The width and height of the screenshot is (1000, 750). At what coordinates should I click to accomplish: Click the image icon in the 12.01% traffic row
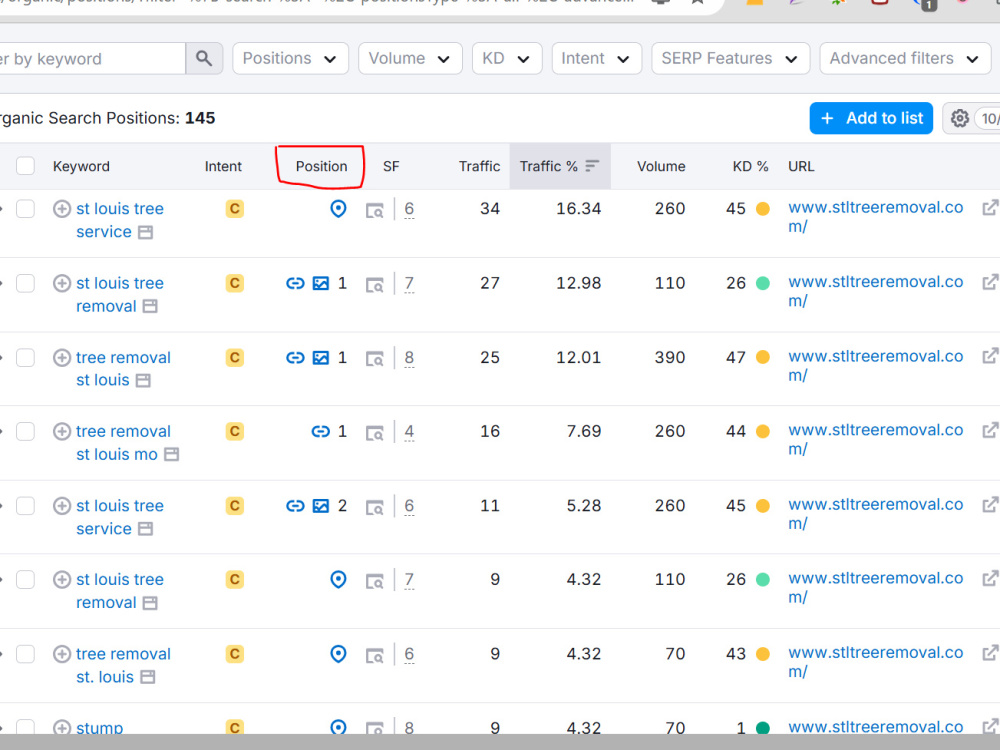coord(321,358)
